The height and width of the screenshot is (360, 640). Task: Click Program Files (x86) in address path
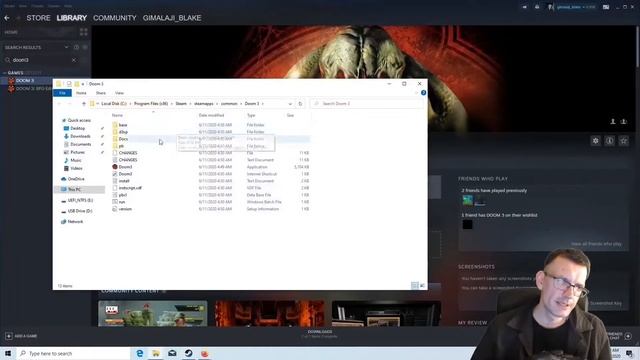click(151, 104)
